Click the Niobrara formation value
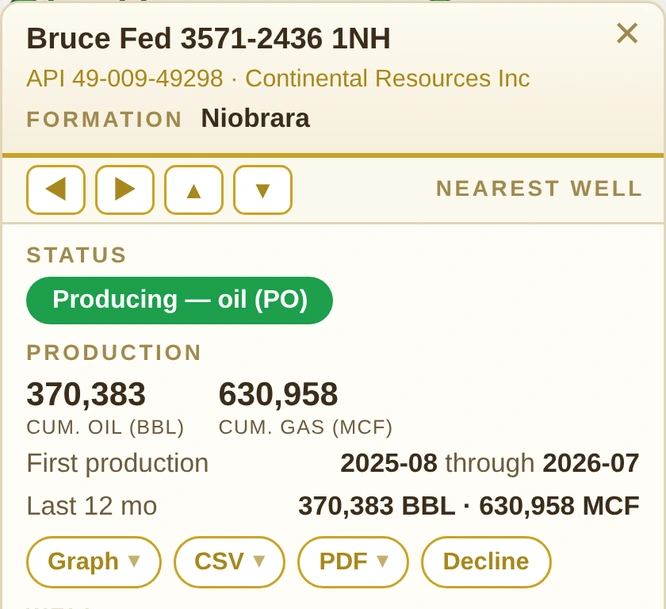666x609 pixels. pyautogui.click(x=255, y=118)
